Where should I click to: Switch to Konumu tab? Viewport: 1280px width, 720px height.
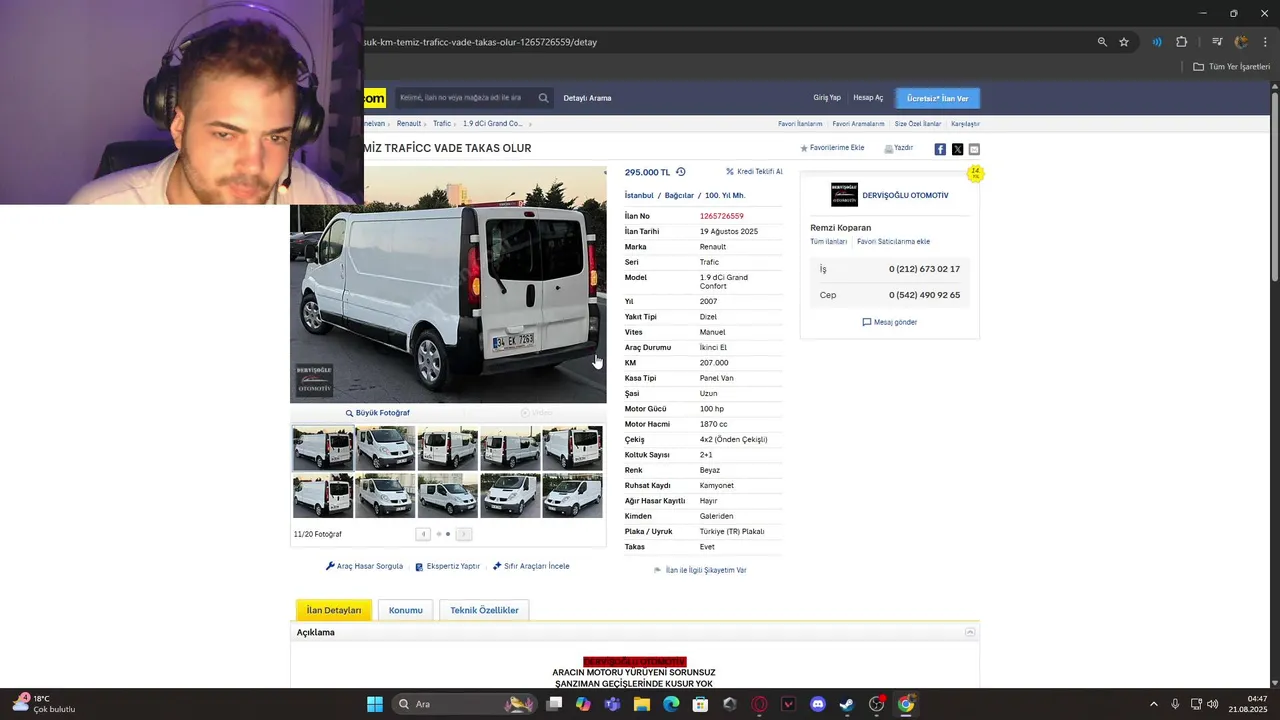[x=406, y=610]
